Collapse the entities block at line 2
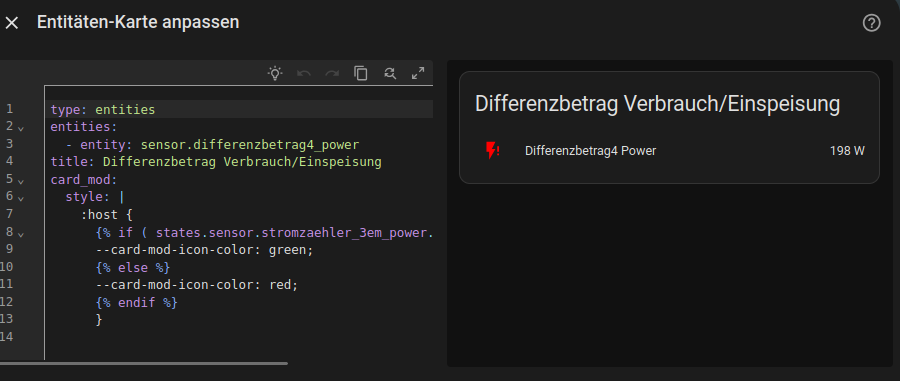Screen dimensions: 900x381 [21, 128]
